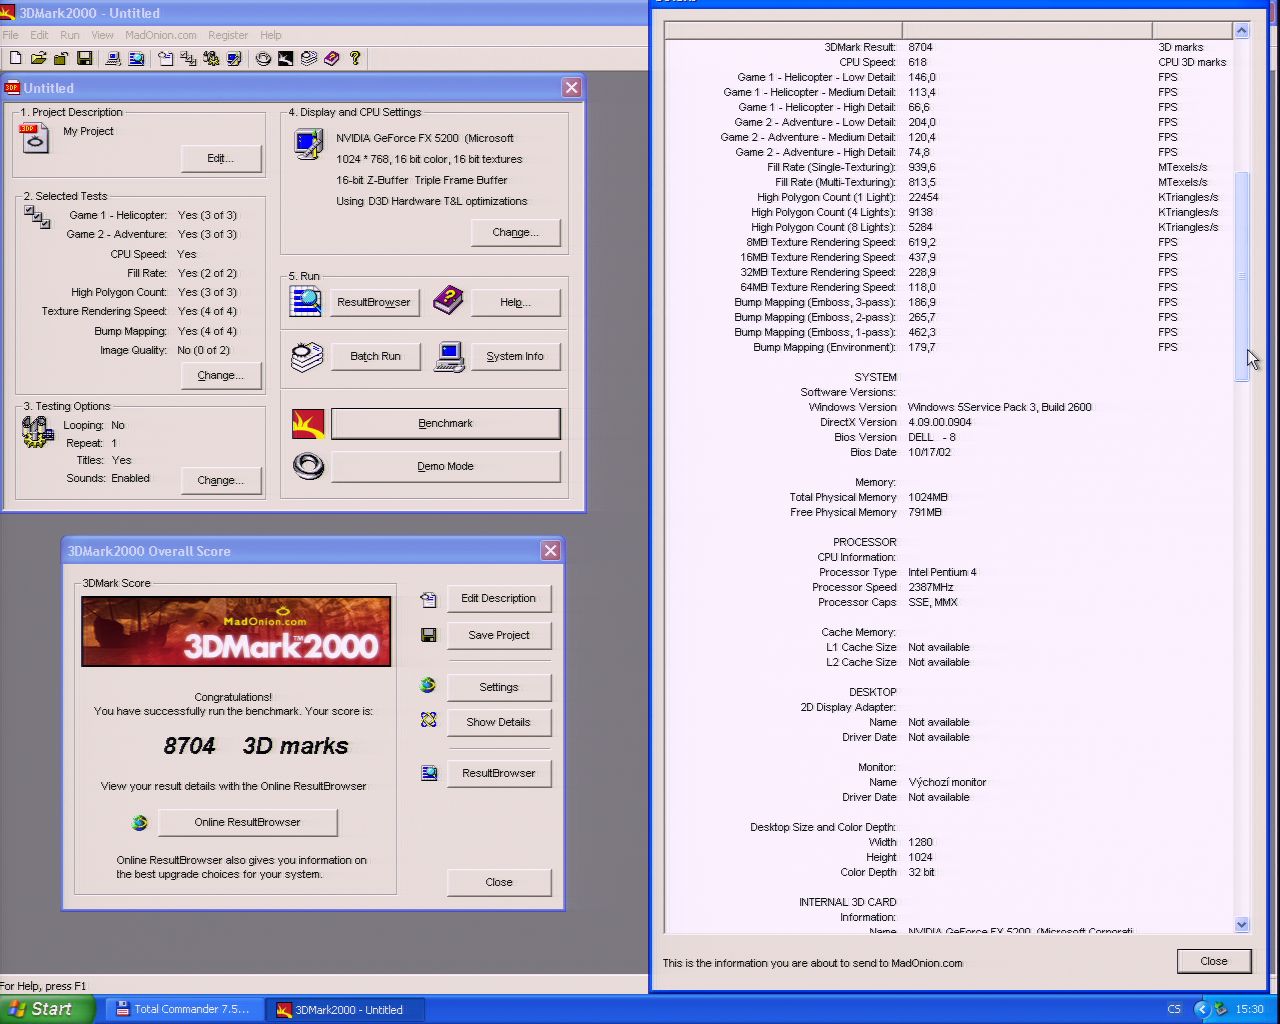The height and width of the screenshot is (1024, 1280).
Task: Switch to Total Commander taskbar button
Action: 184,1009
